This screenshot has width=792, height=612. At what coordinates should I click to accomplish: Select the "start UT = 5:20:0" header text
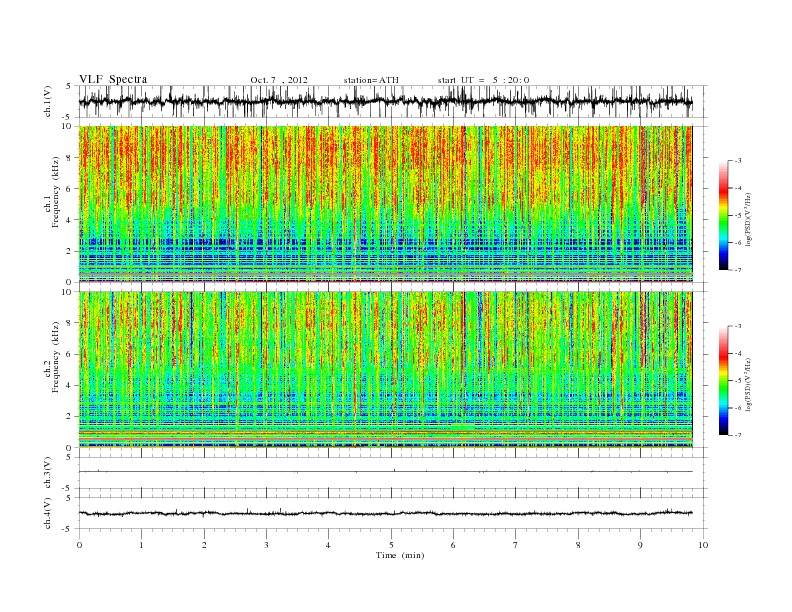click(x=483, y=80)
